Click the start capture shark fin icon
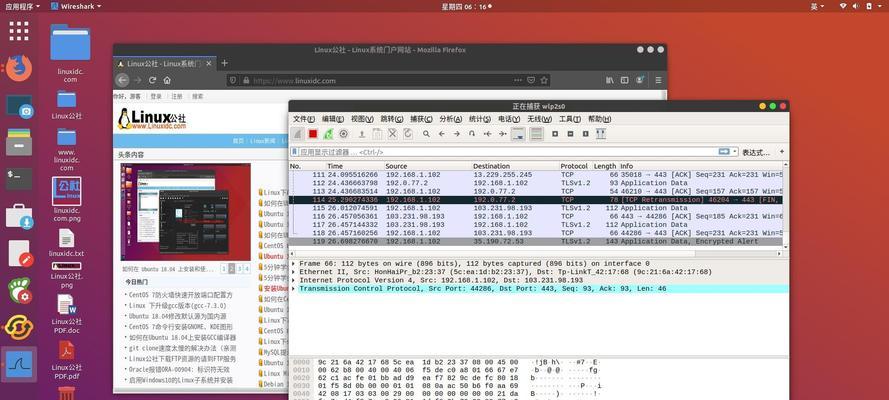This screenshot has width=889, height=400. [x=297, y=134]
